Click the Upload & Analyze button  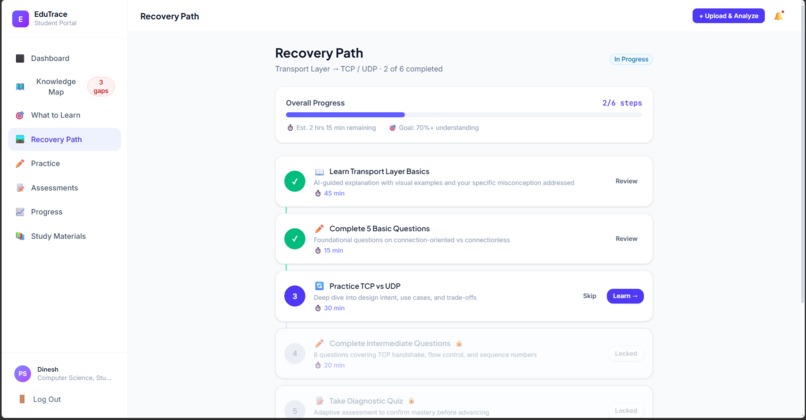point(728,16)
